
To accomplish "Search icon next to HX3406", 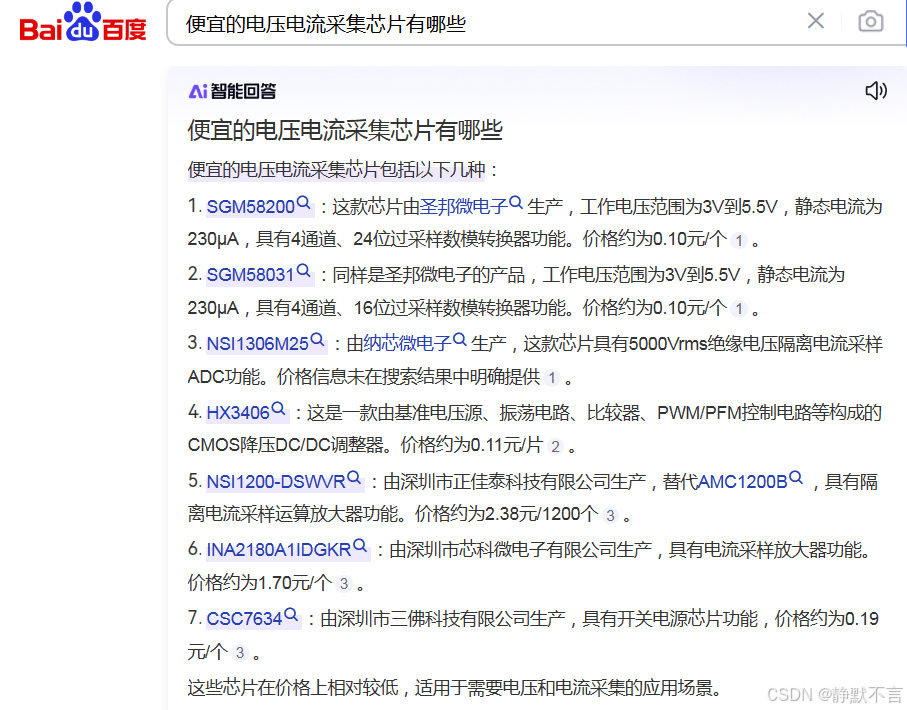I will [x=278, y=409].
